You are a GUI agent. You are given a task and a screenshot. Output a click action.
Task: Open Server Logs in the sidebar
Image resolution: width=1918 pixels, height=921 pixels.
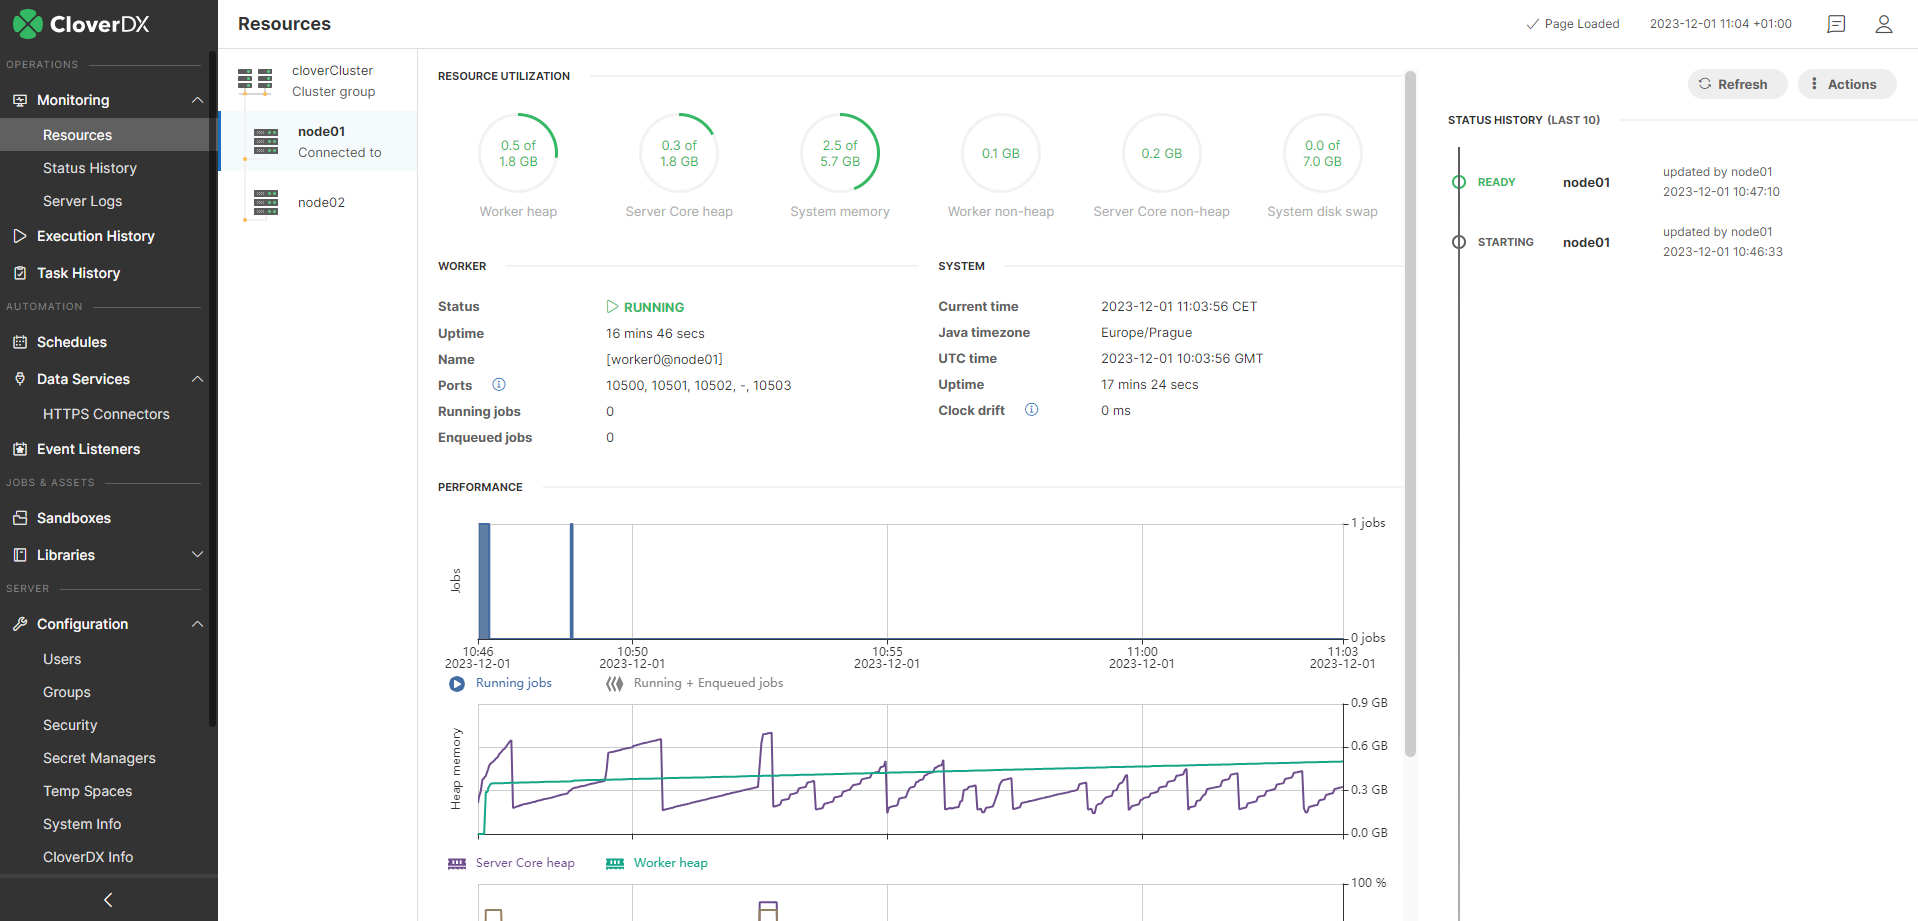click(82, 201)
